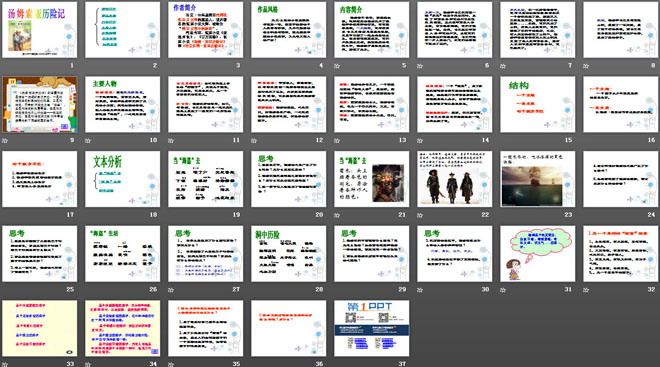Click the transition star under slide 27
Screen dimensions: 660x367
[171, 290]
